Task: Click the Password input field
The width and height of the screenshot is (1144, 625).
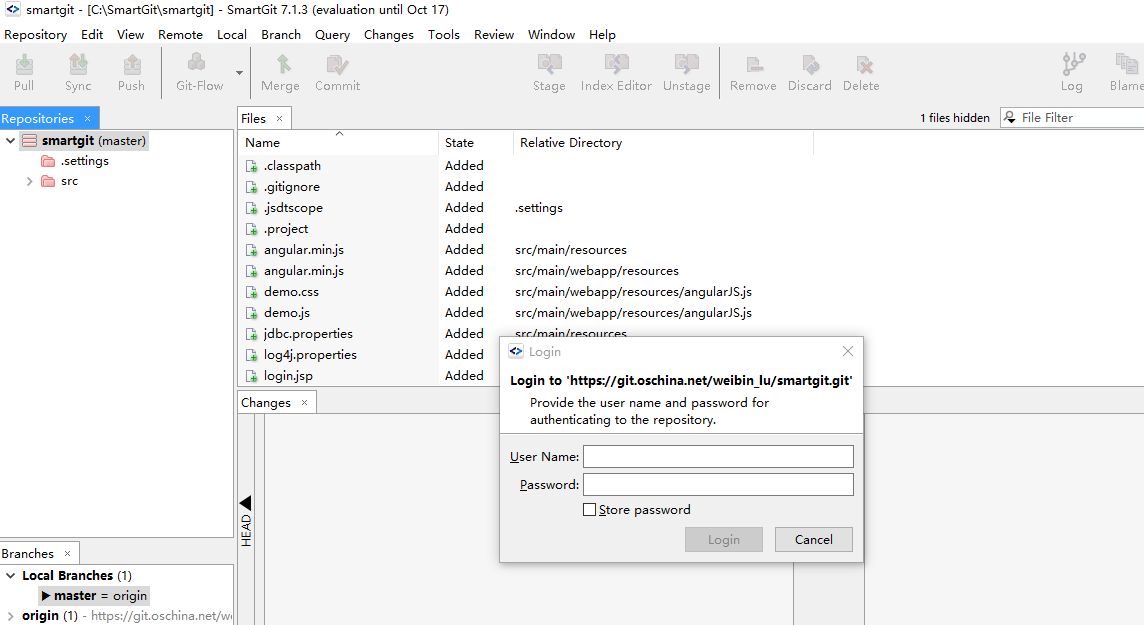Action: pos(718,485)
